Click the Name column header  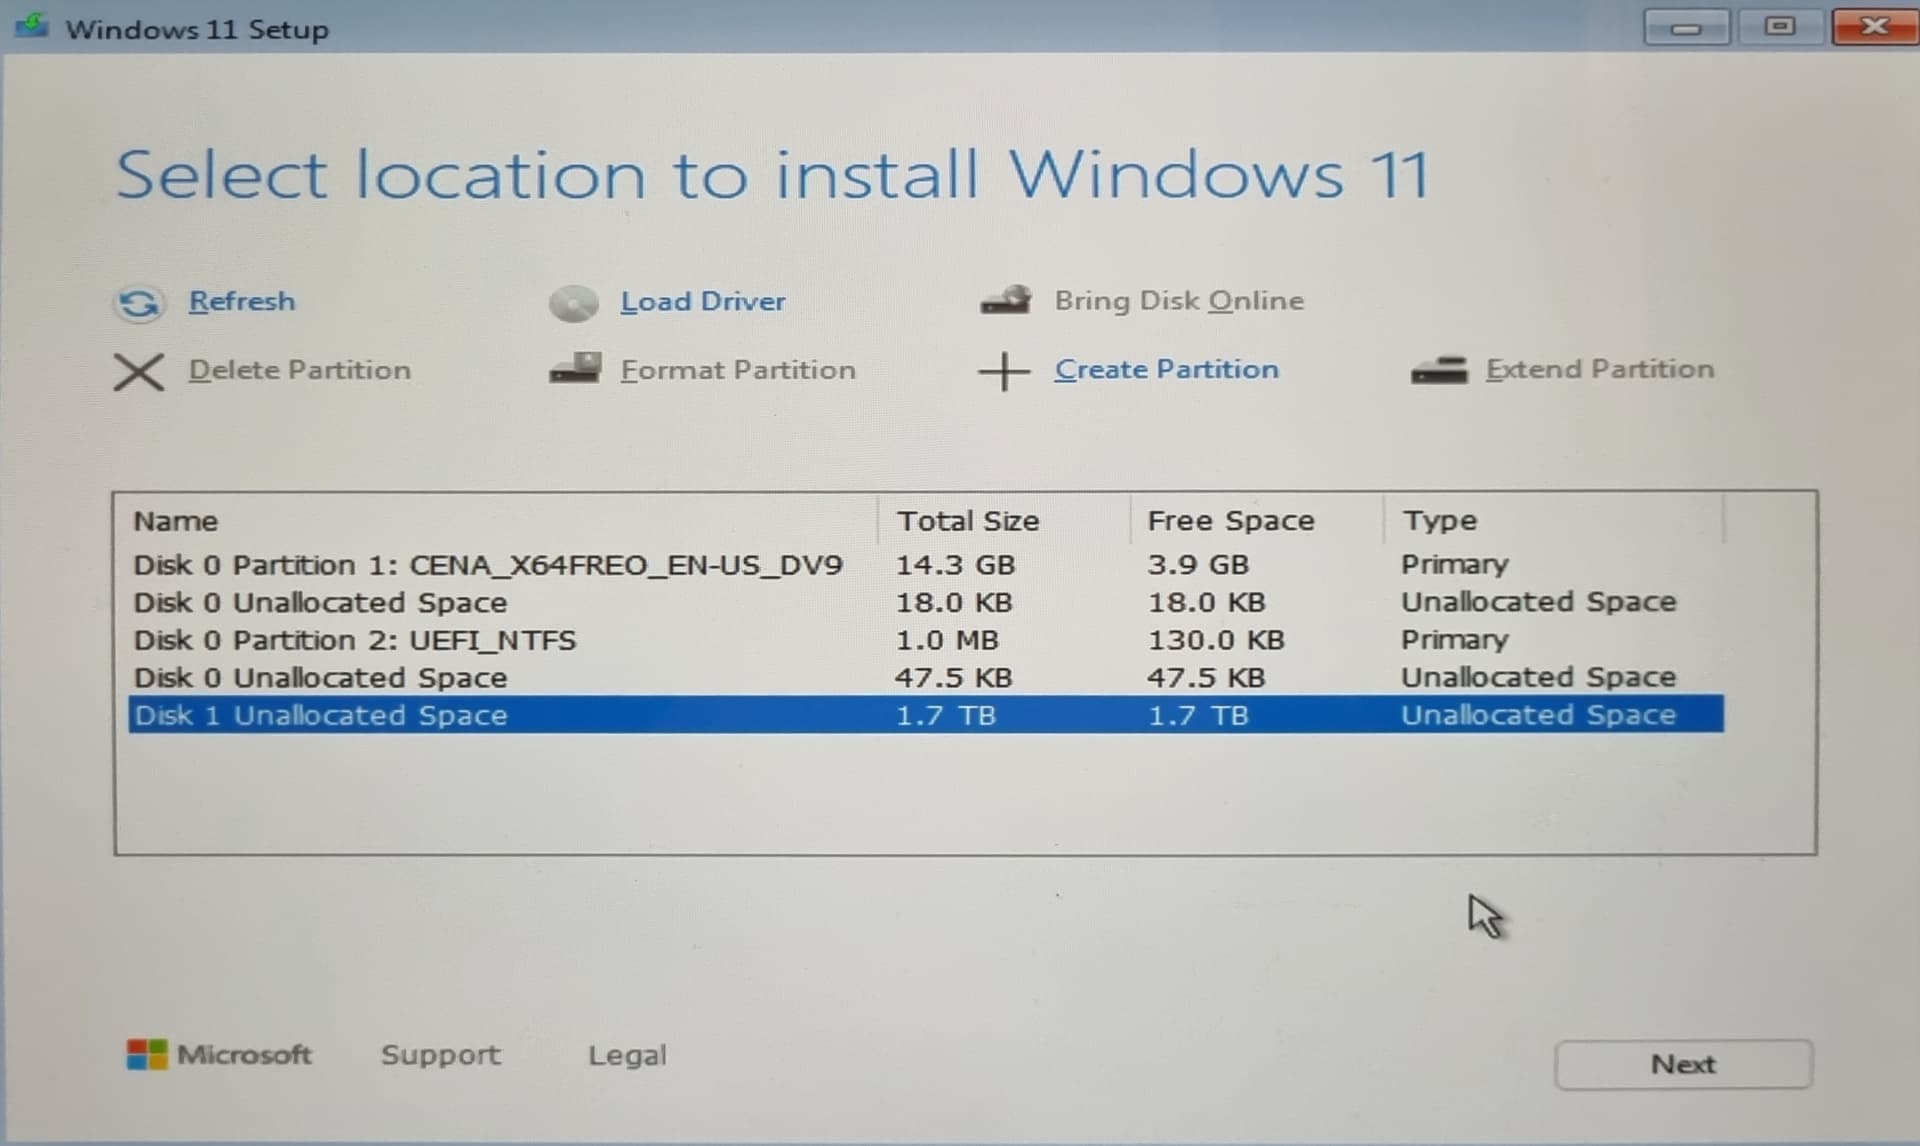(497, 521)
